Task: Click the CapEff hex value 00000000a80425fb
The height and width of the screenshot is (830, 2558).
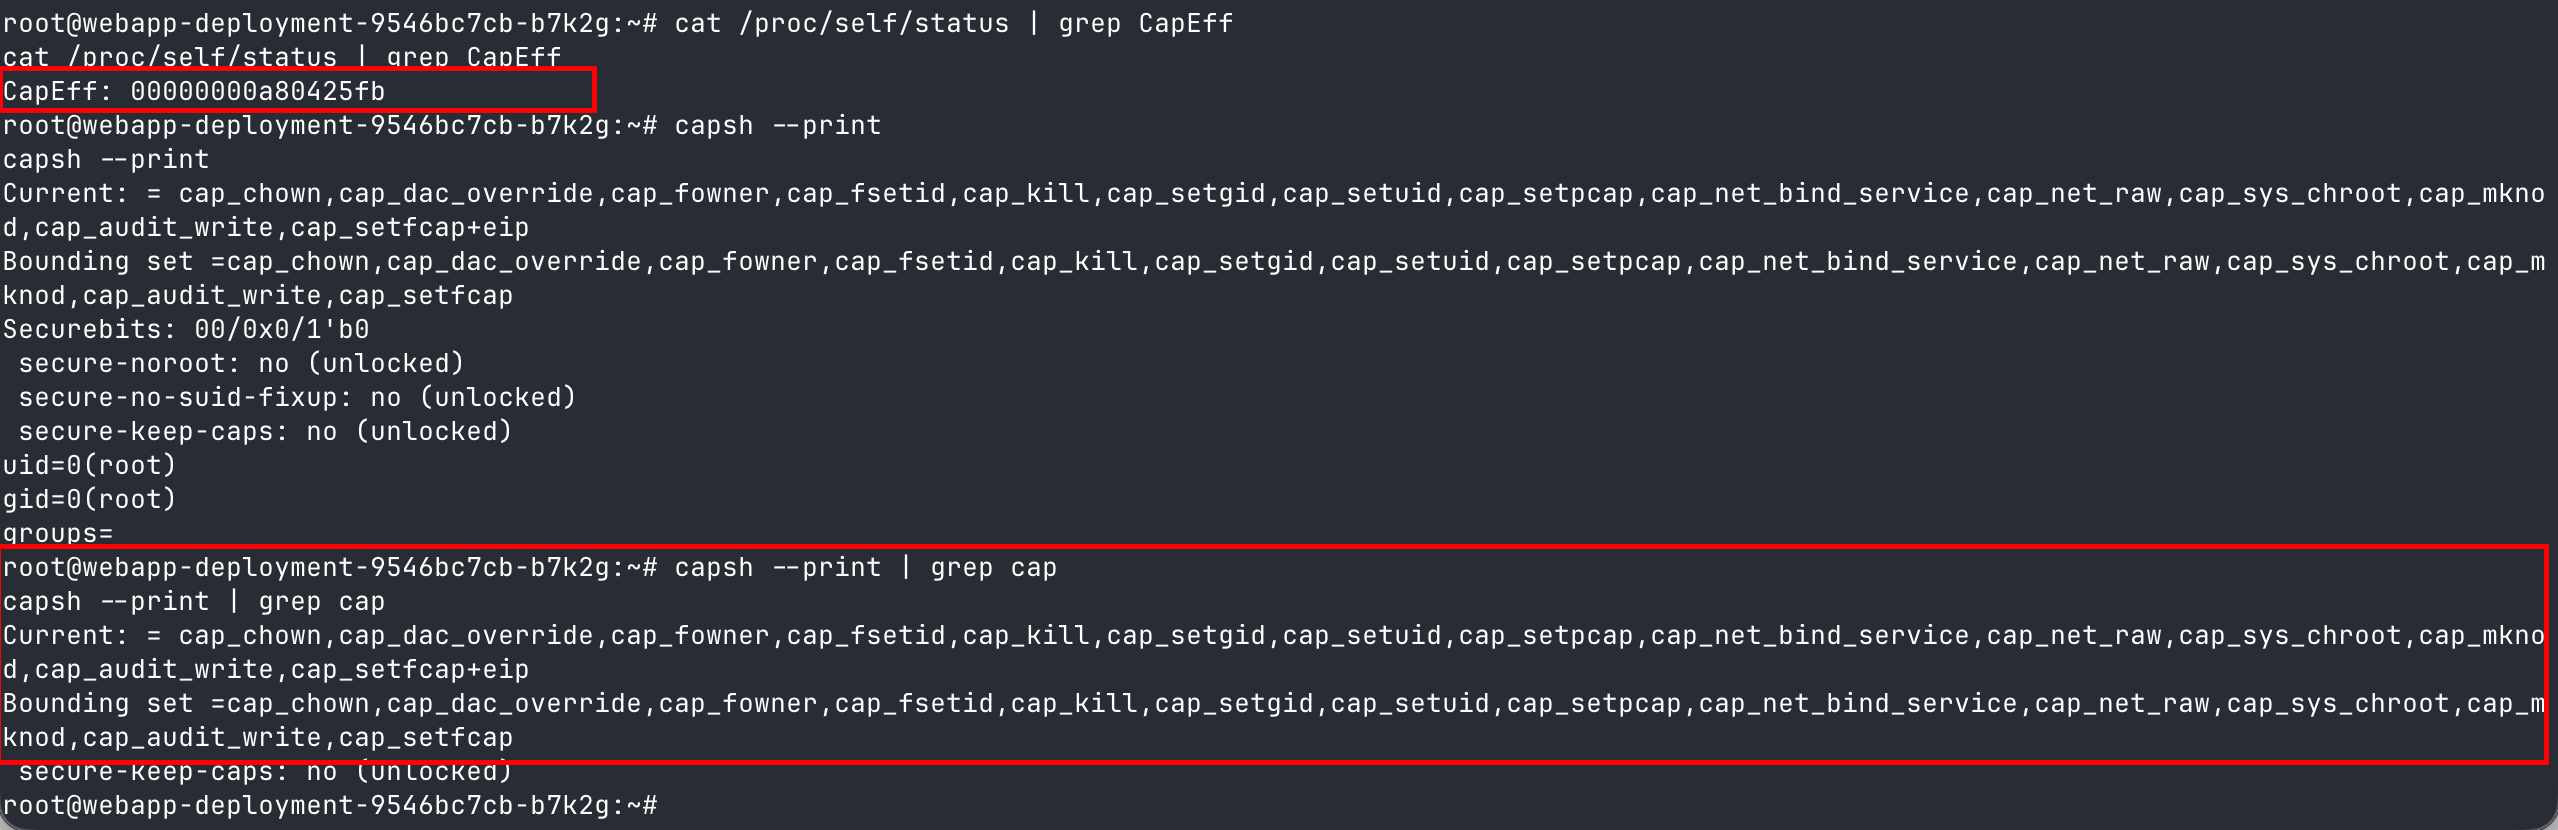Action: pyautogui.click(x=258, y=92)
